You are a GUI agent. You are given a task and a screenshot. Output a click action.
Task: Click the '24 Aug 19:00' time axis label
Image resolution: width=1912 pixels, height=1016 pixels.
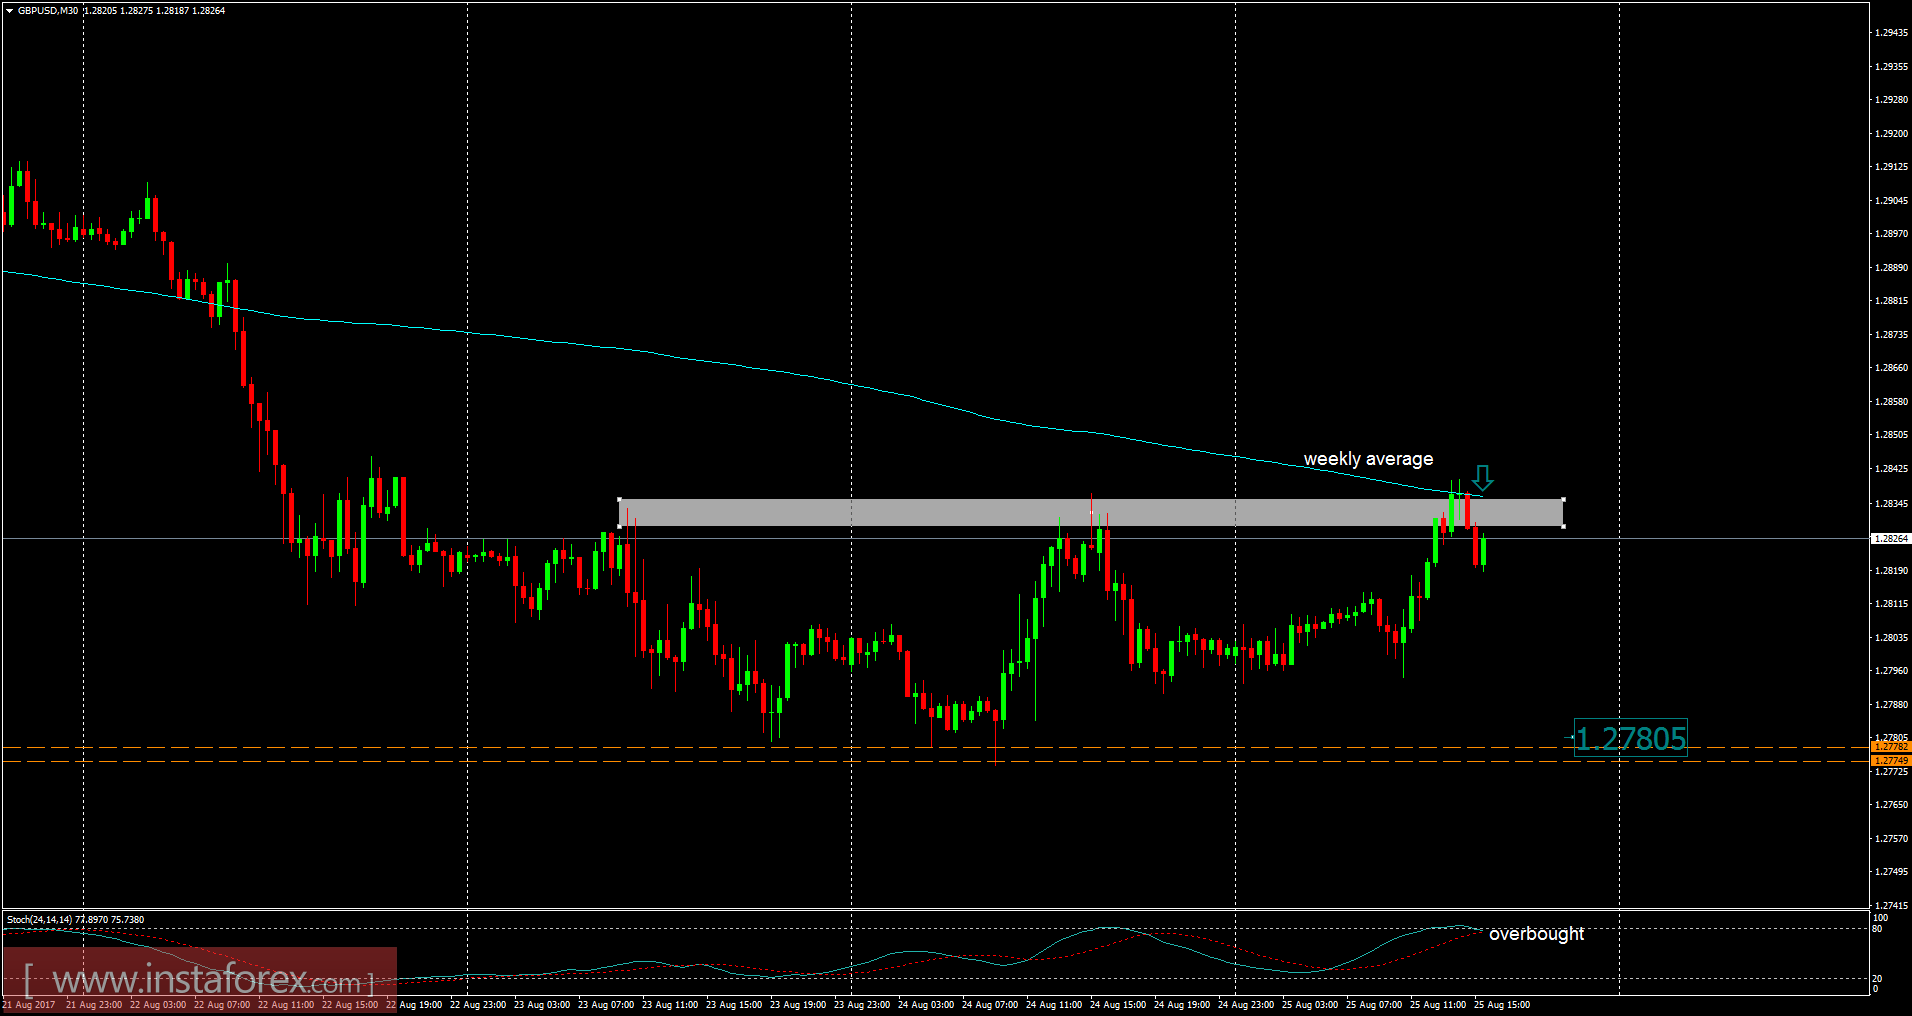pos(1182,1005)
